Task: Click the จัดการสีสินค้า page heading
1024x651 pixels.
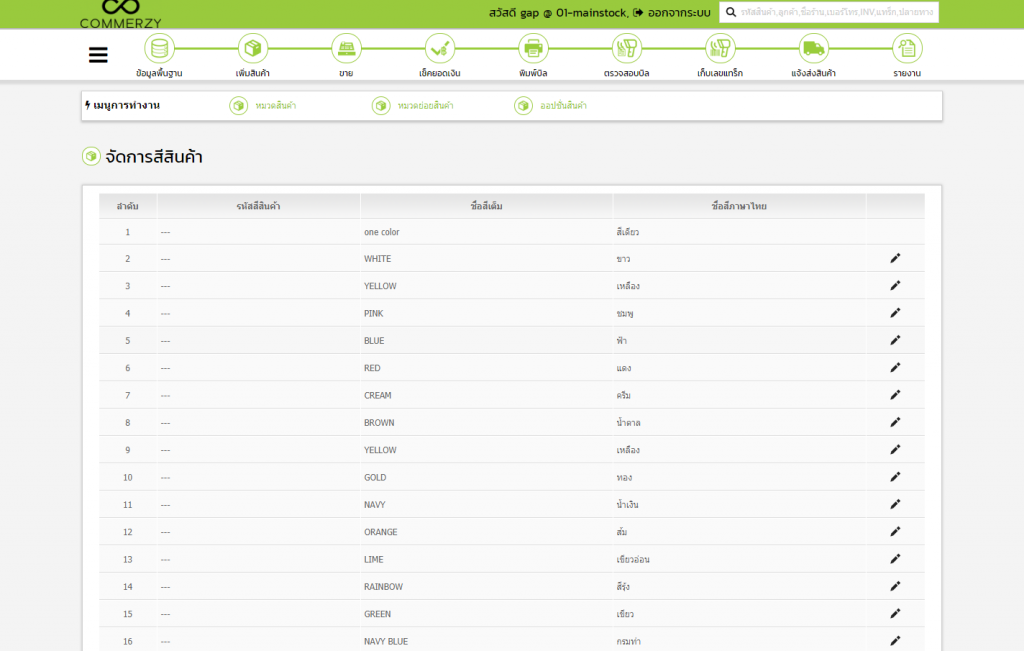Action: tap(153, 157)
